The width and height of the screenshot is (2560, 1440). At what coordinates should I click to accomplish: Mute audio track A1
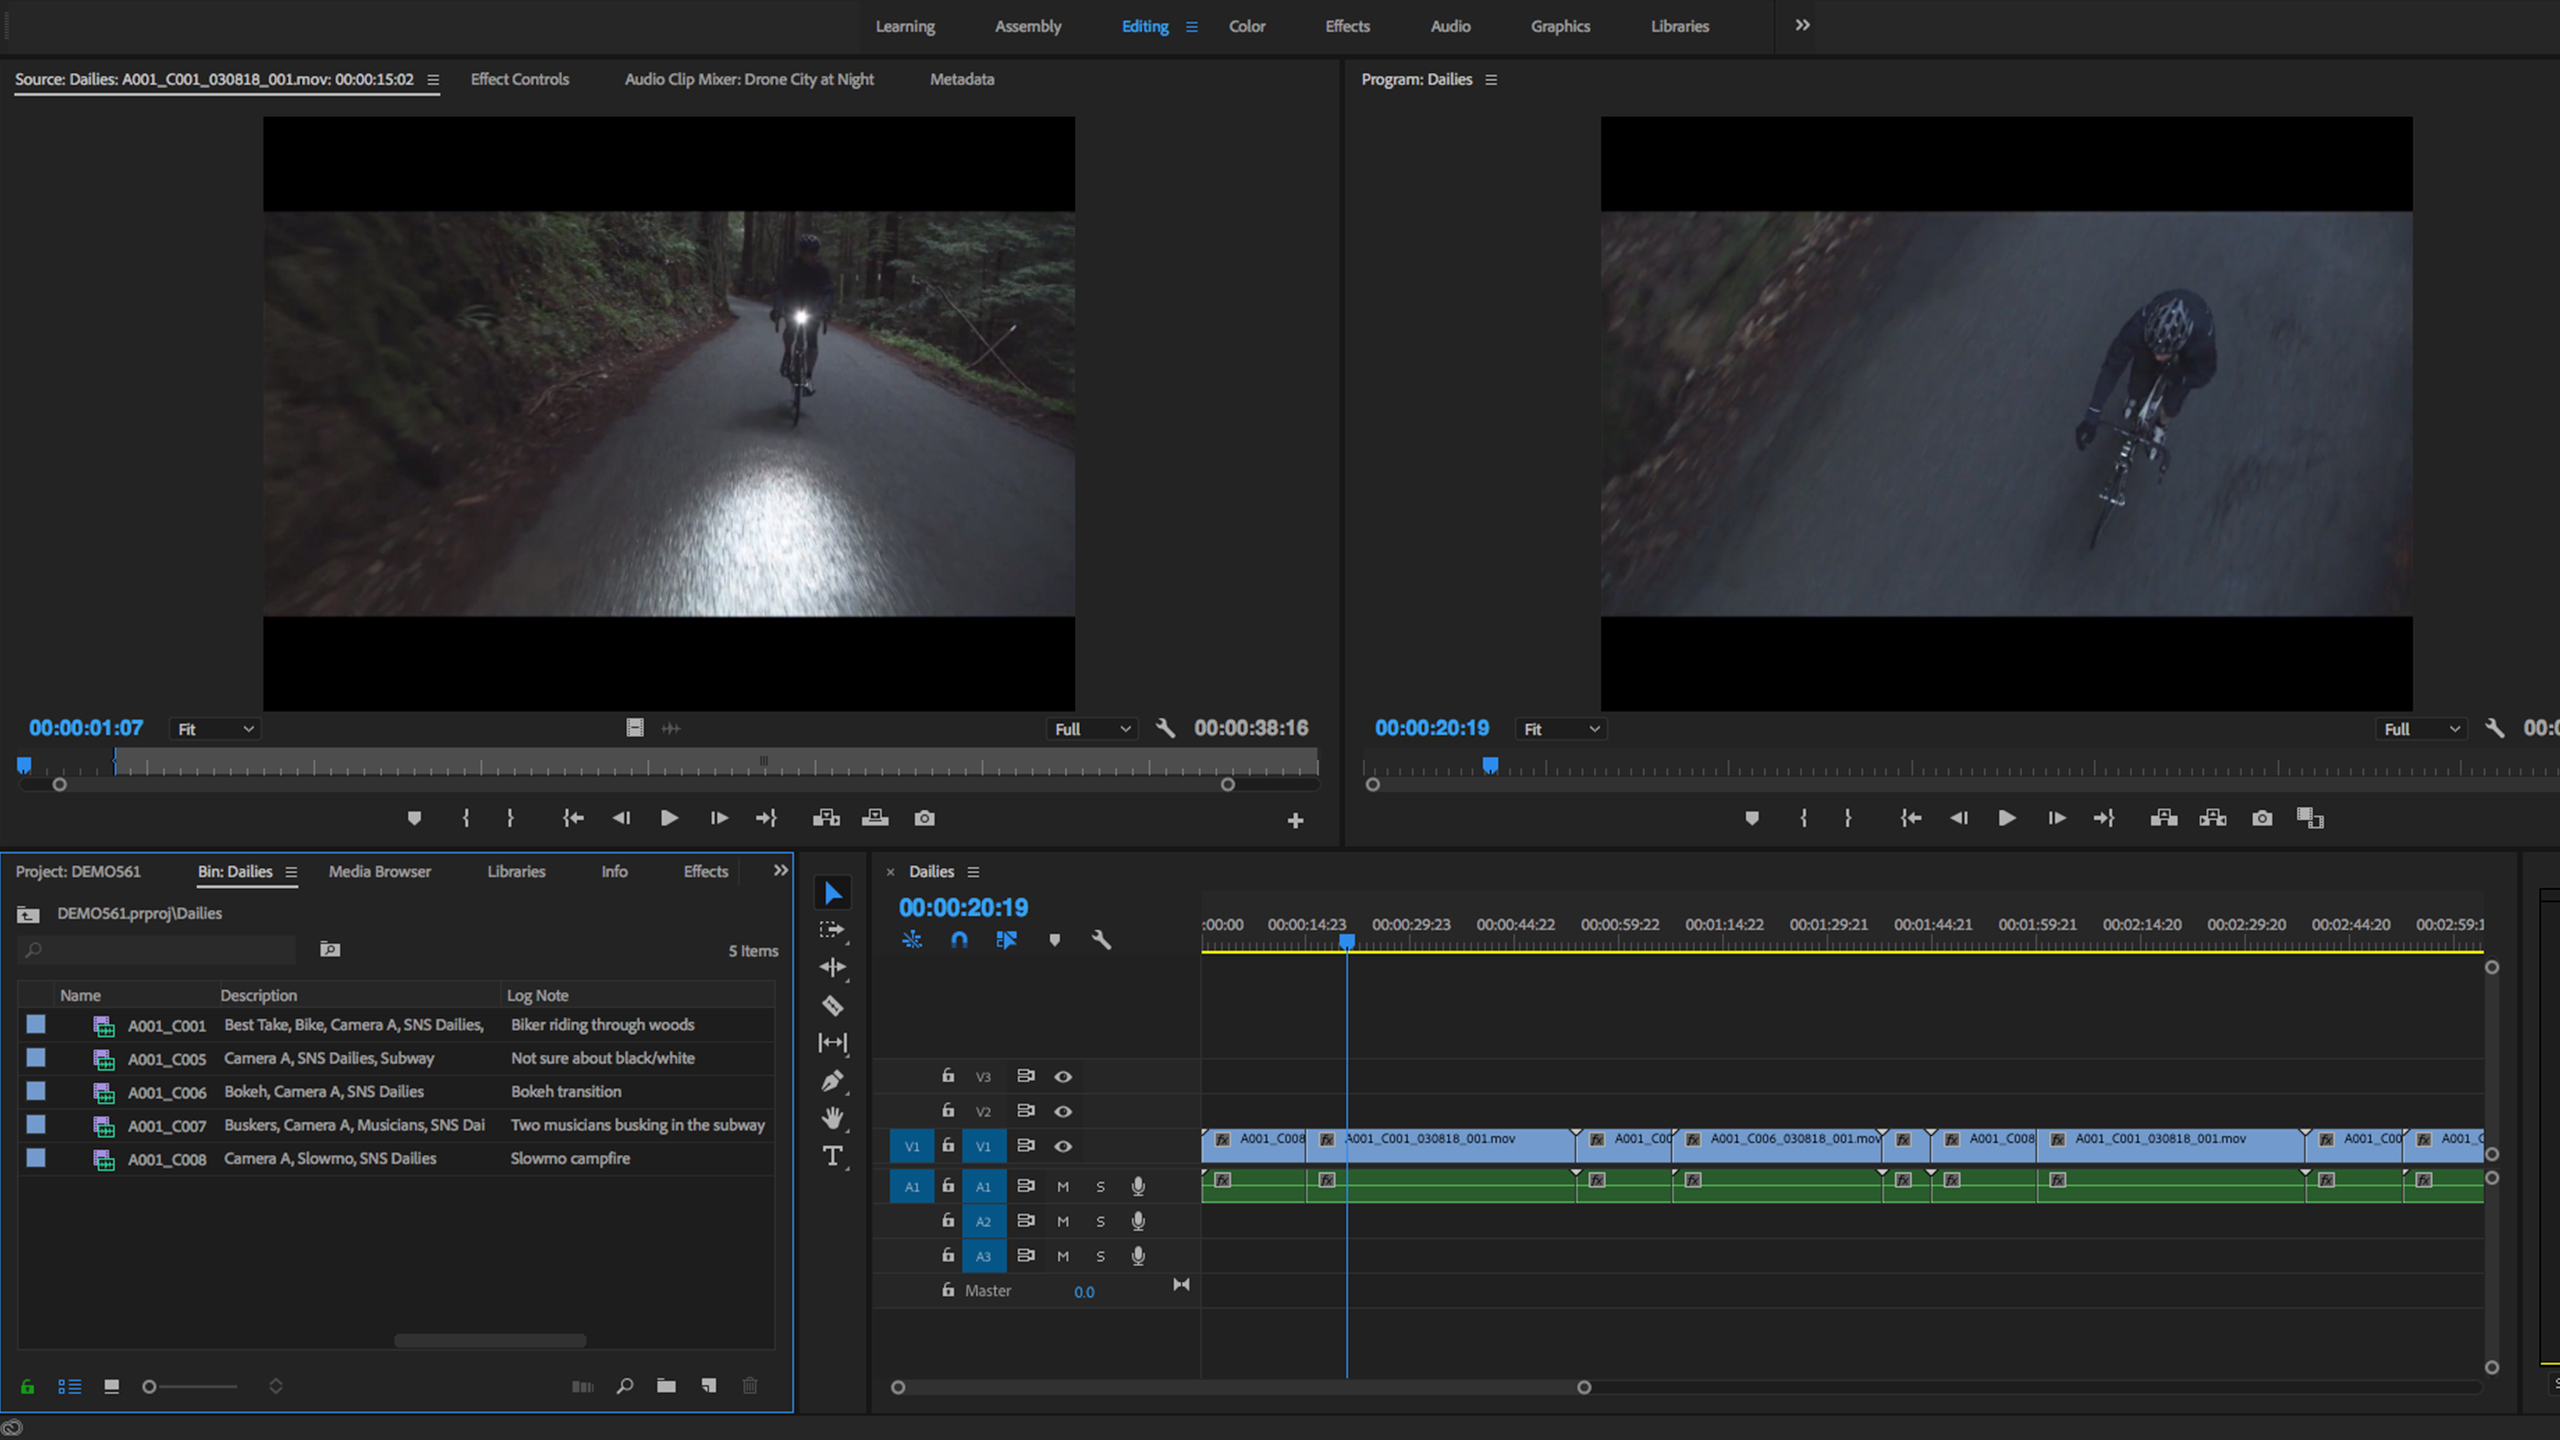click(1063, 1187)
